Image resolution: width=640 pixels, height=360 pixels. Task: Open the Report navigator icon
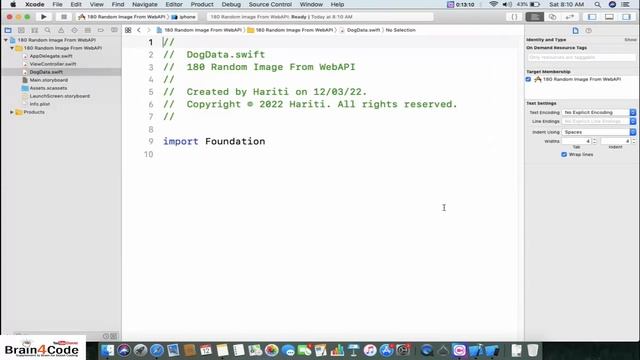(x=114, y=30)
